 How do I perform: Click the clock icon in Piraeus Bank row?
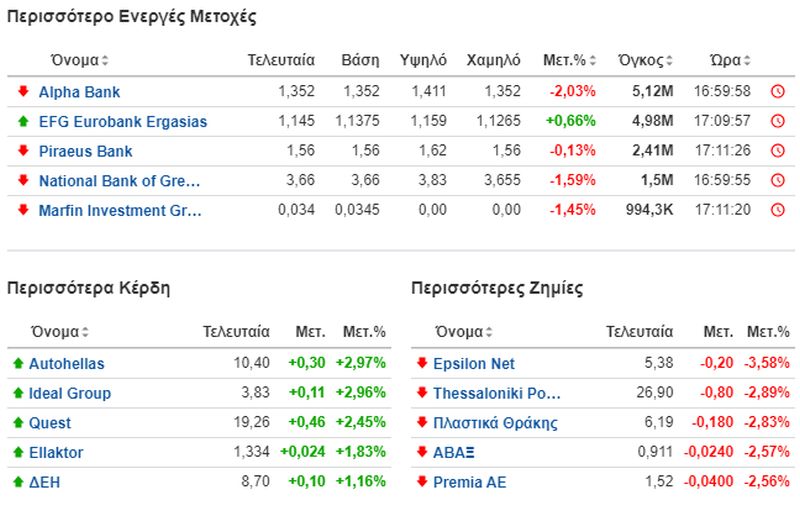point(777,150)
